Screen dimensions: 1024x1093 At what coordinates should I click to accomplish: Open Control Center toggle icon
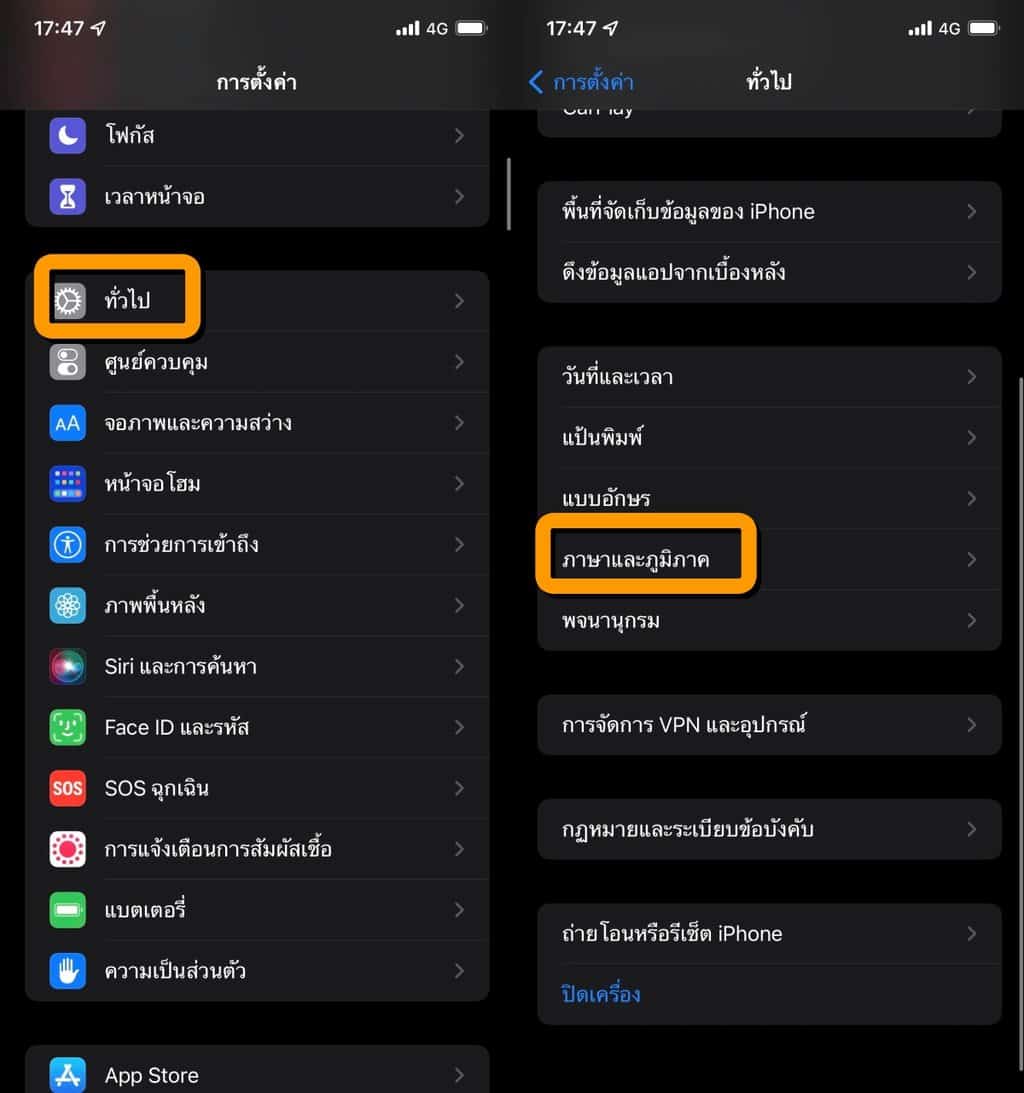tap(68, 362)
